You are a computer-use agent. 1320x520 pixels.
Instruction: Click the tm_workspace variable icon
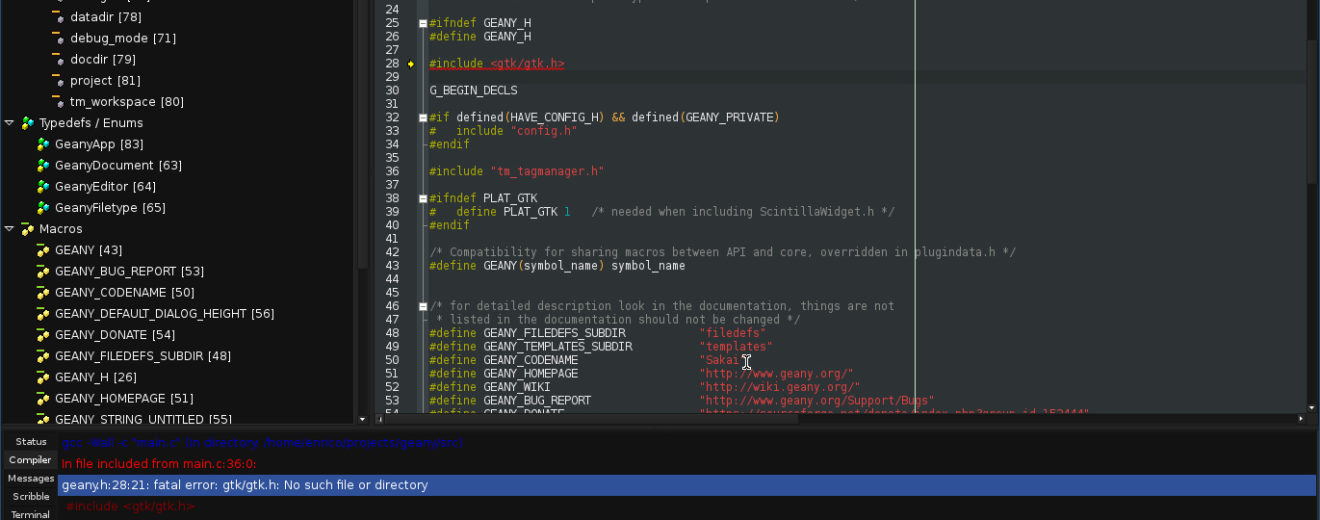(x=58, y=102)
